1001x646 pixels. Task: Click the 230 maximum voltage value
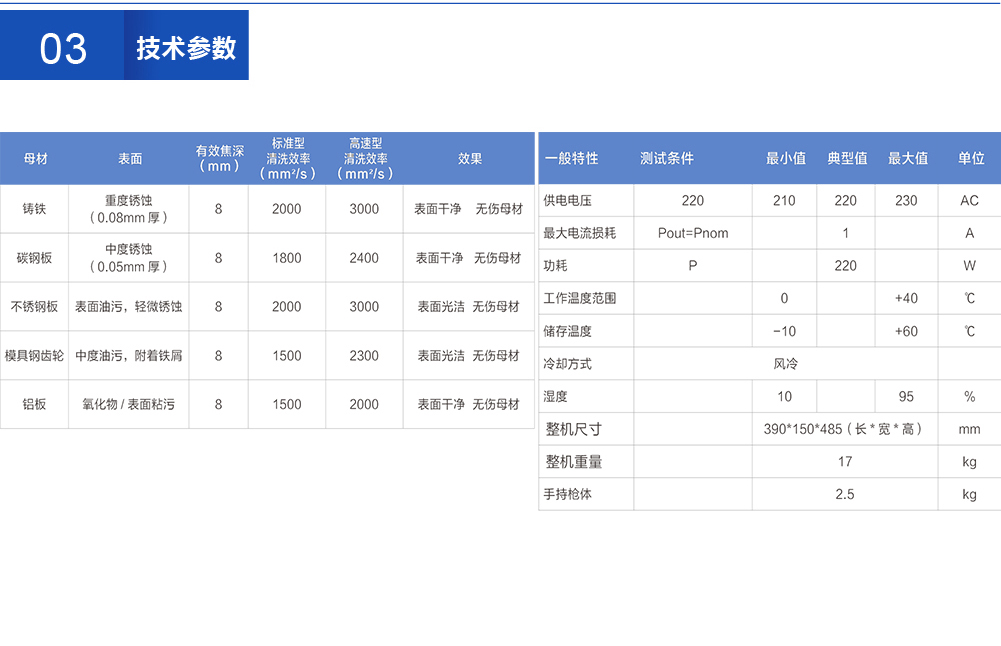point(906,200)
